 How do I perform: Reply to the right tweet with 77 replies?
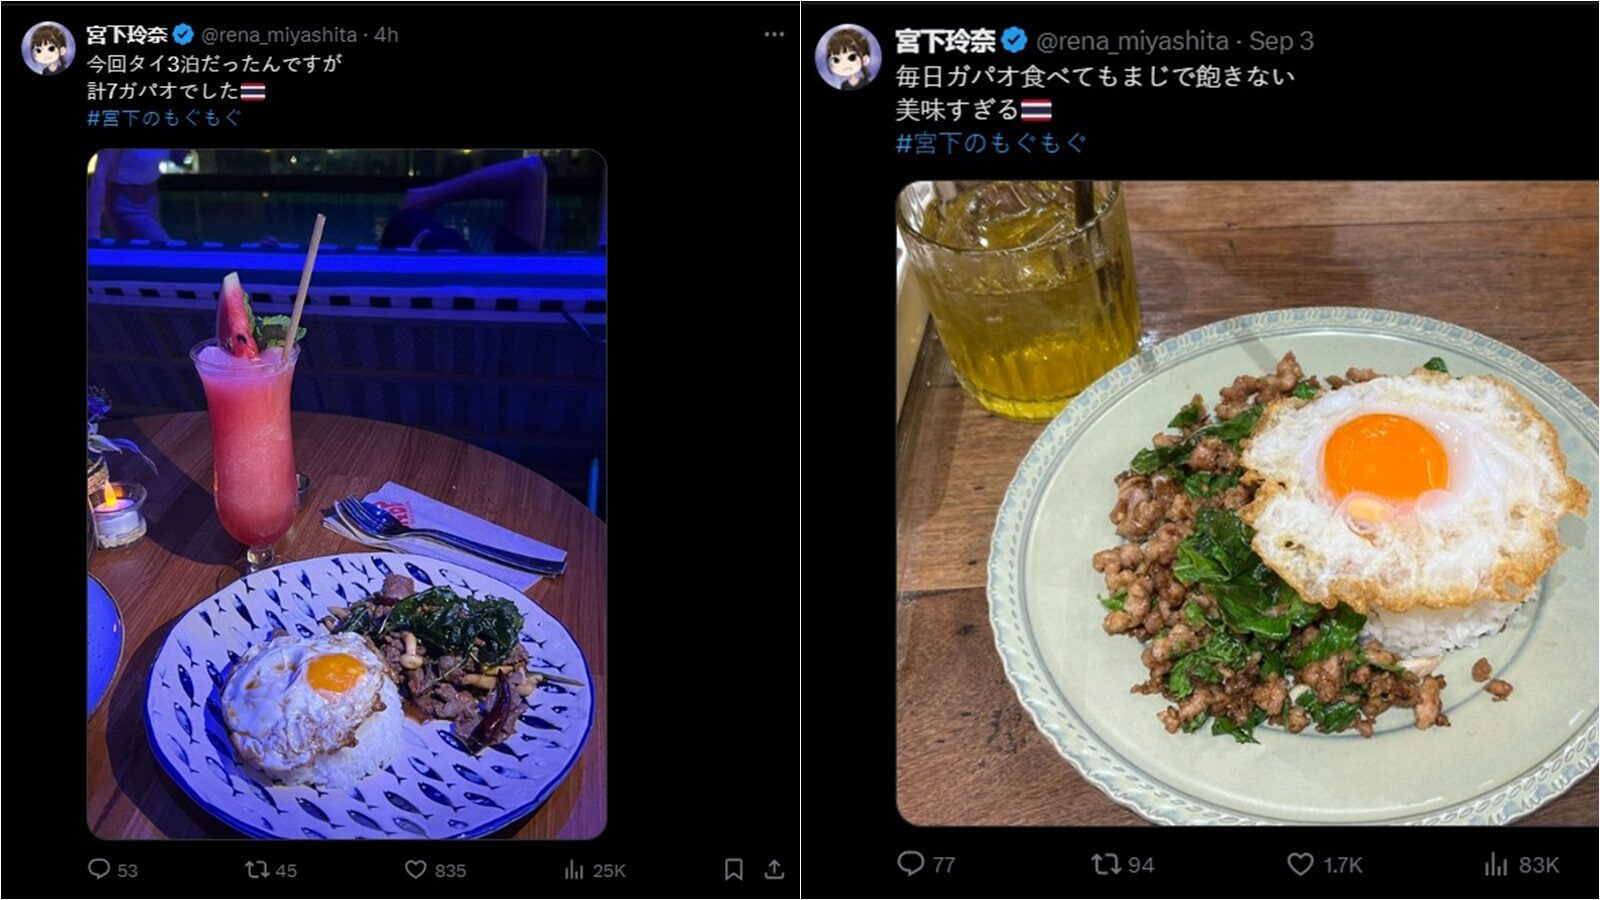point(926,864)
